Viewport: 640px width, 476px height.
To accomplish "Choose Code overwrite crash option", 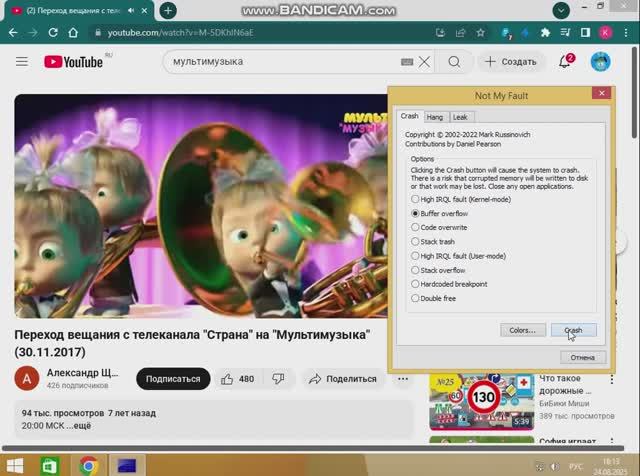I will pos(439,227).
